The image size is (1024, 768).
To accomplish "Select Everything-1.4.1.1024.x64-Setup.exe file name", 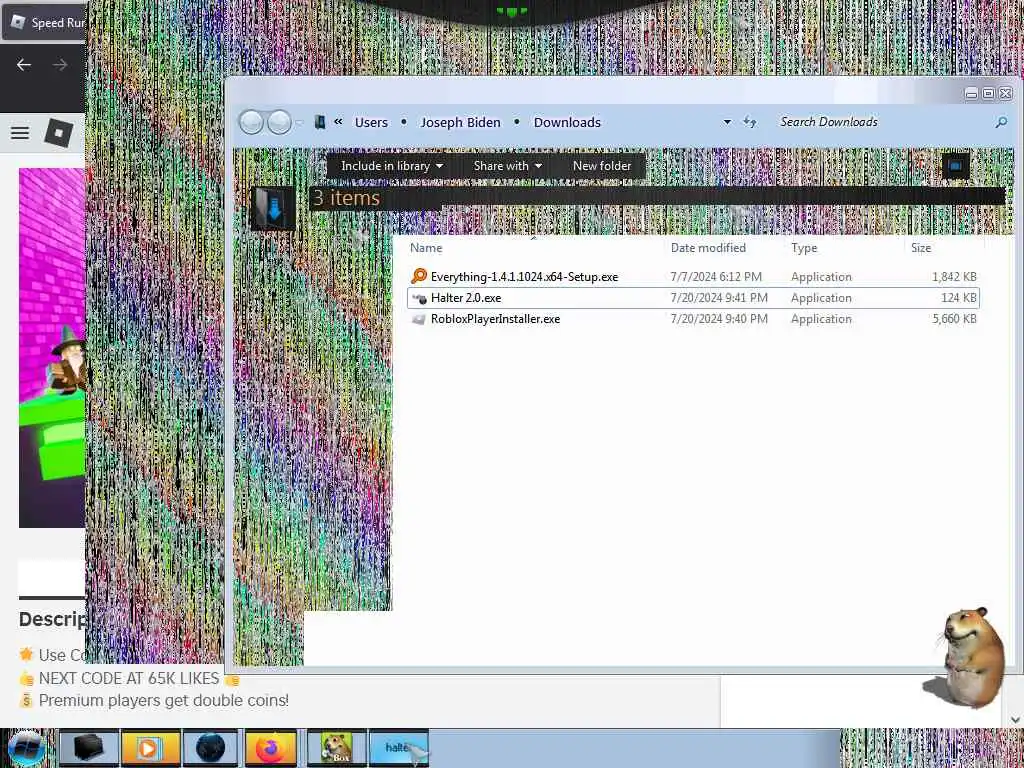I will tap(524, 277).
